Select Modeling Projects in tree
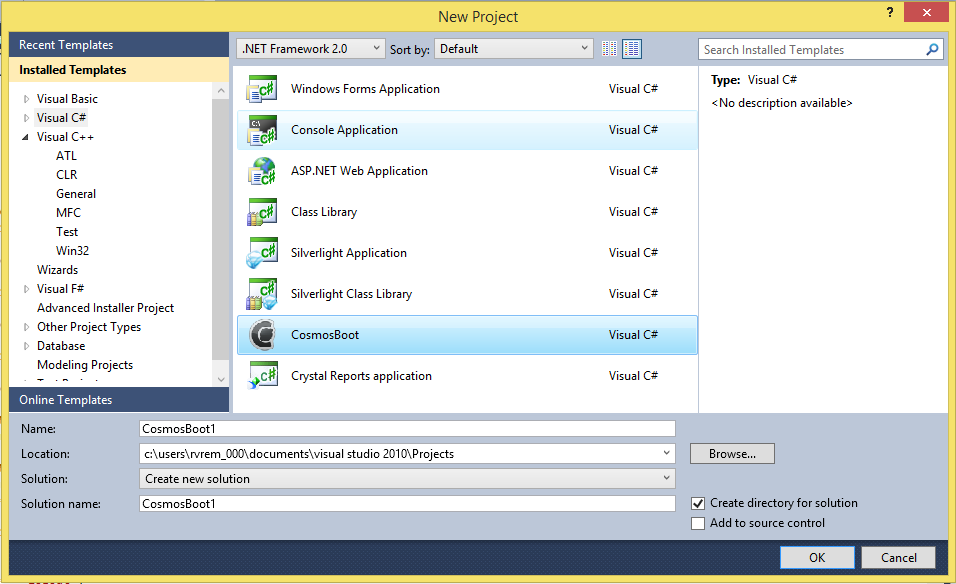Screen dimensions: 956x584 click(x=85, y=365)
